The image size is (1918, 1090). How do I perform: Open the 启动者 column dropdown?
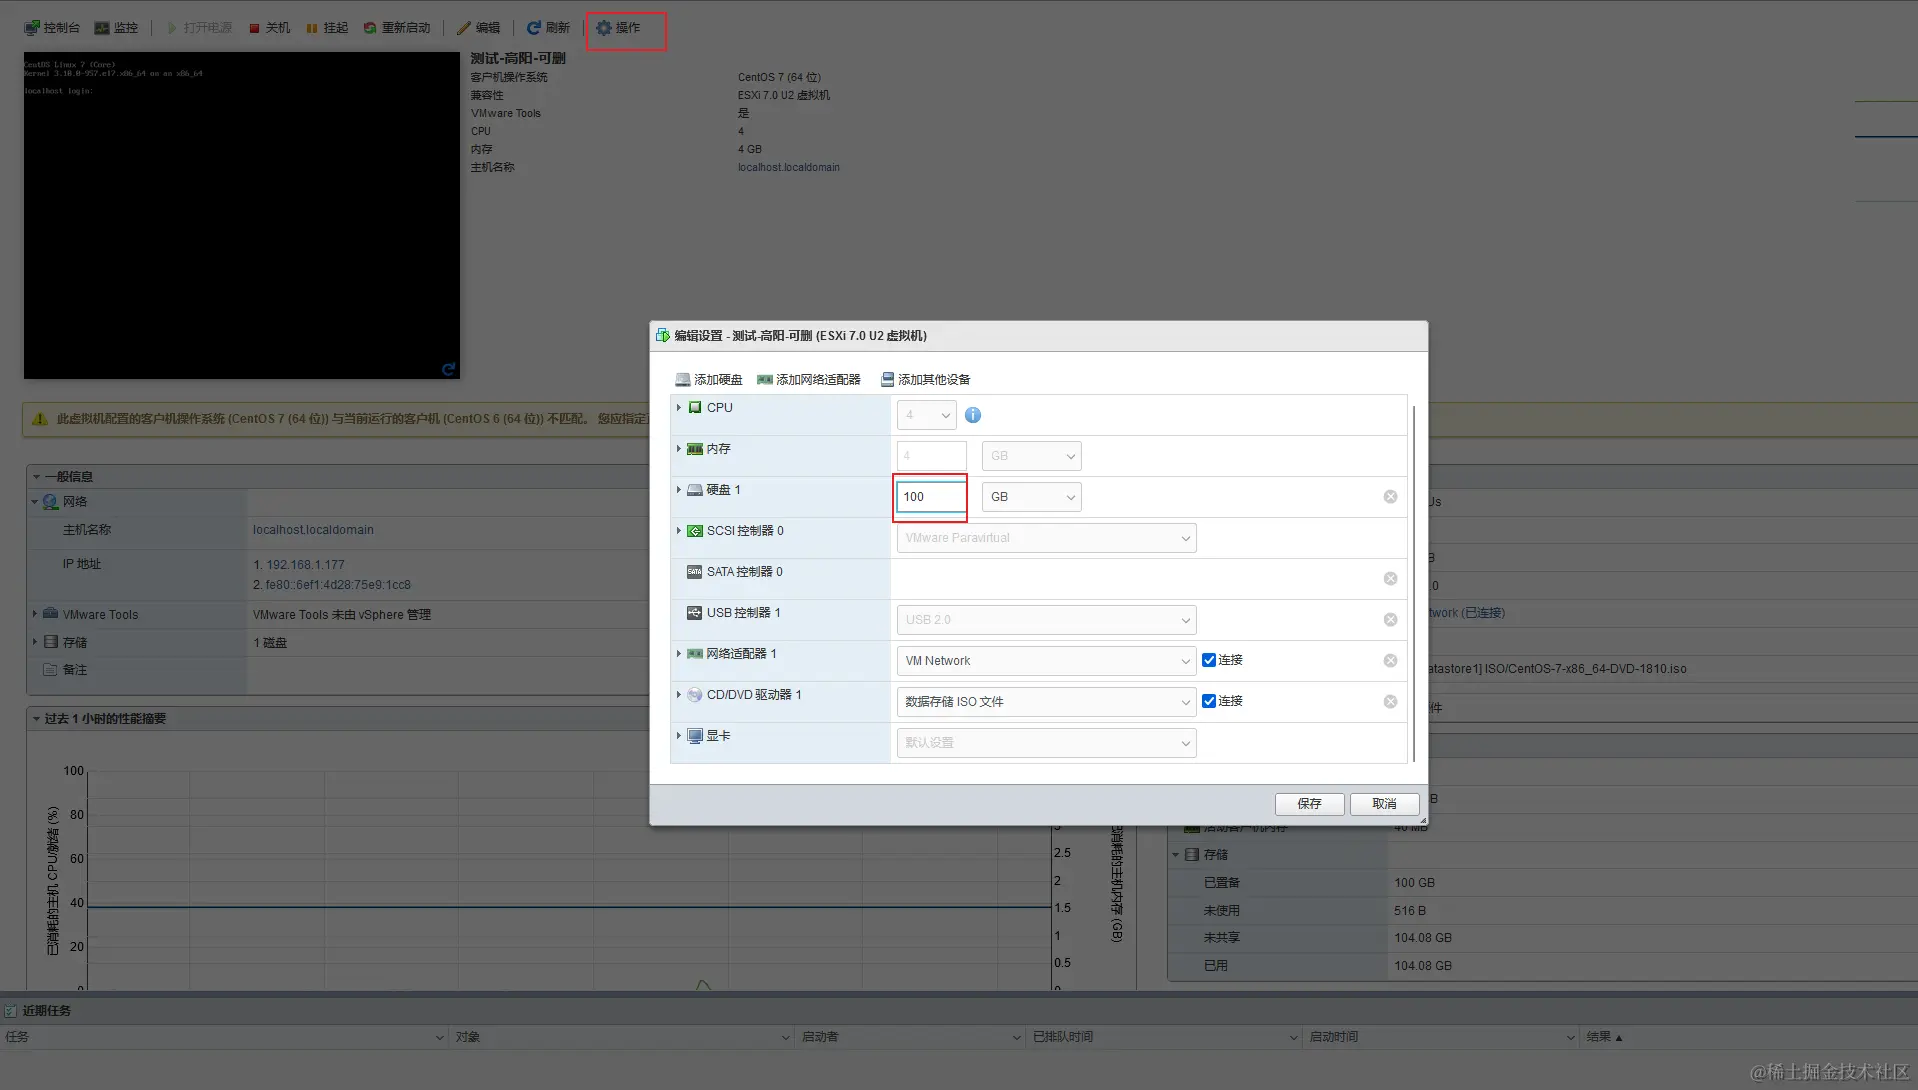pos(1017,1038)
